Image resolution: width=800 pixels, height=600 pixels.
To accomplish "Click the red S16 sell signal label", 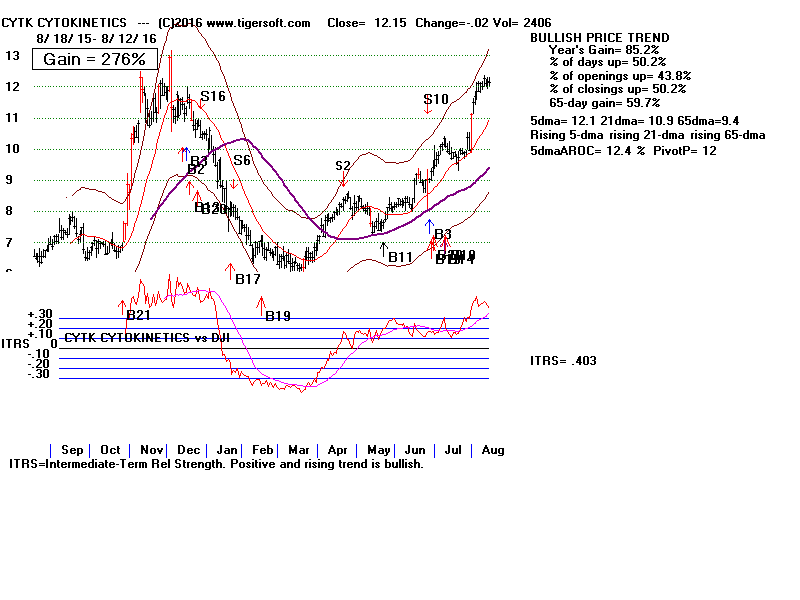I will tap(213, 97).
